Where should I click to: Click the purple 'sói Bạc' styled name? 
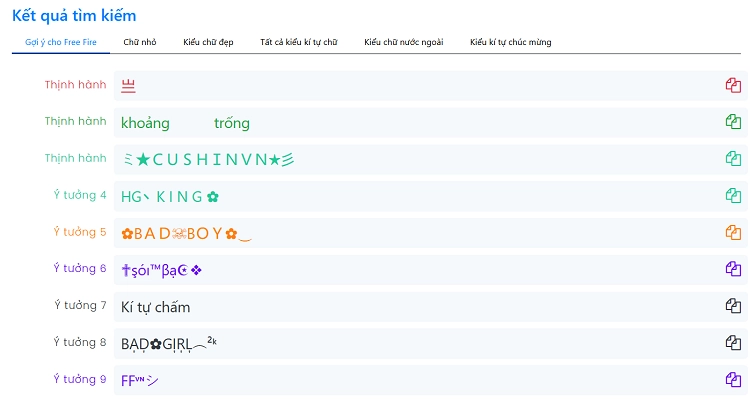click(161, 270)
